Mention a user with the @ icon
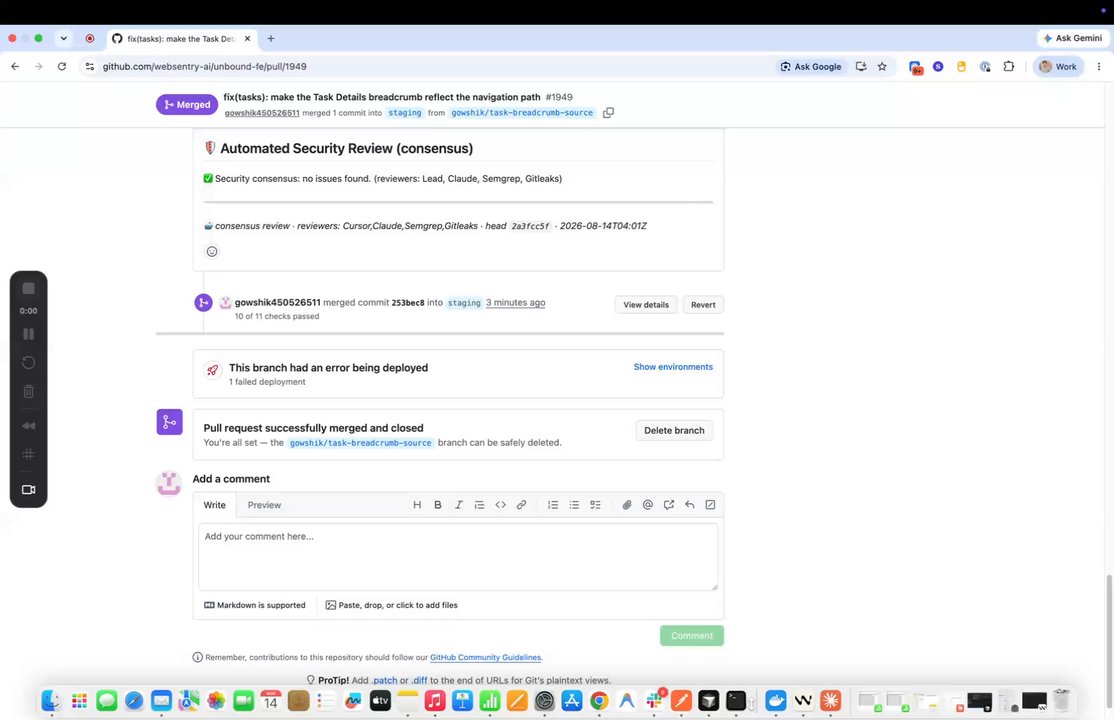 [647, 505]
